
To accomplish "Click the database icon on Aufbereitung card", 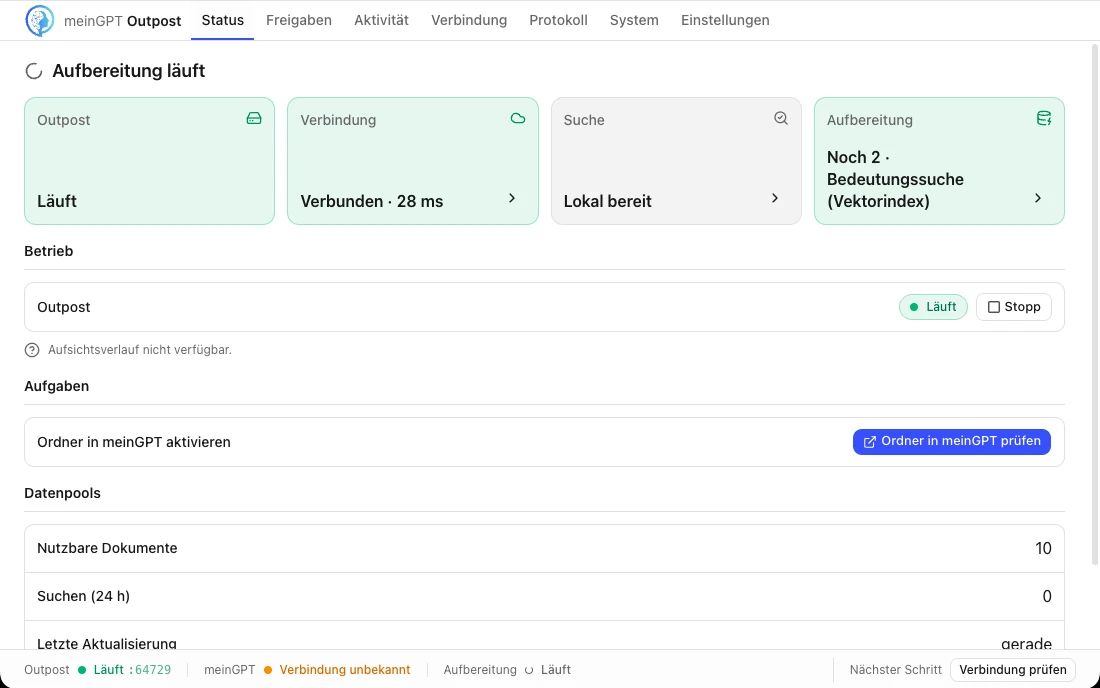I will (1044, 119).
